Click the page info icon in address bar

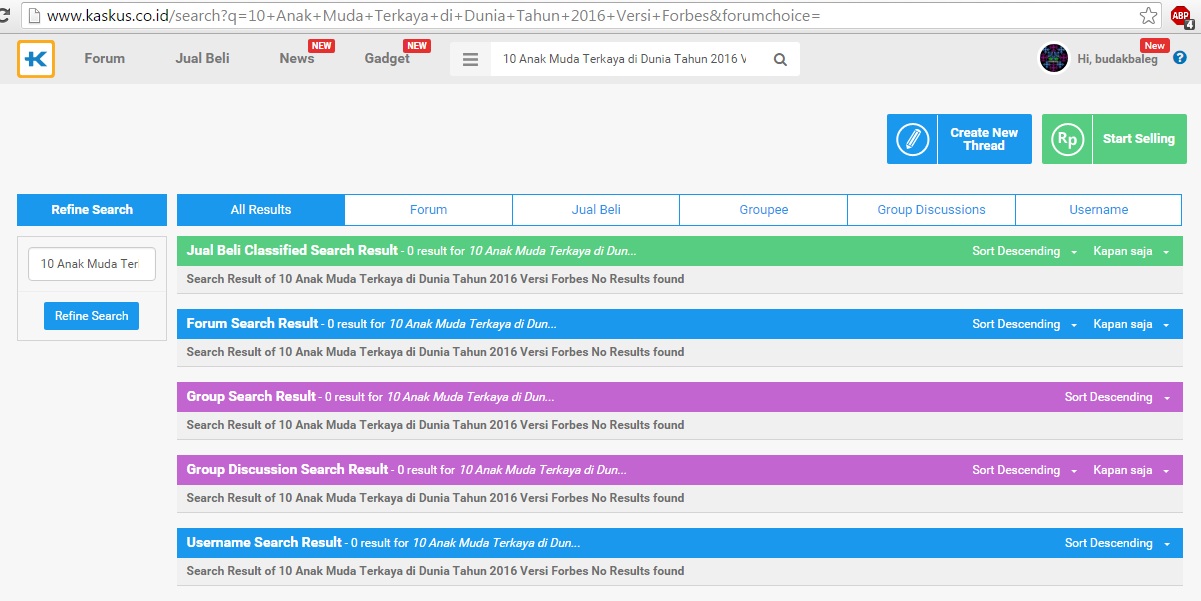[x=33, y=16]
